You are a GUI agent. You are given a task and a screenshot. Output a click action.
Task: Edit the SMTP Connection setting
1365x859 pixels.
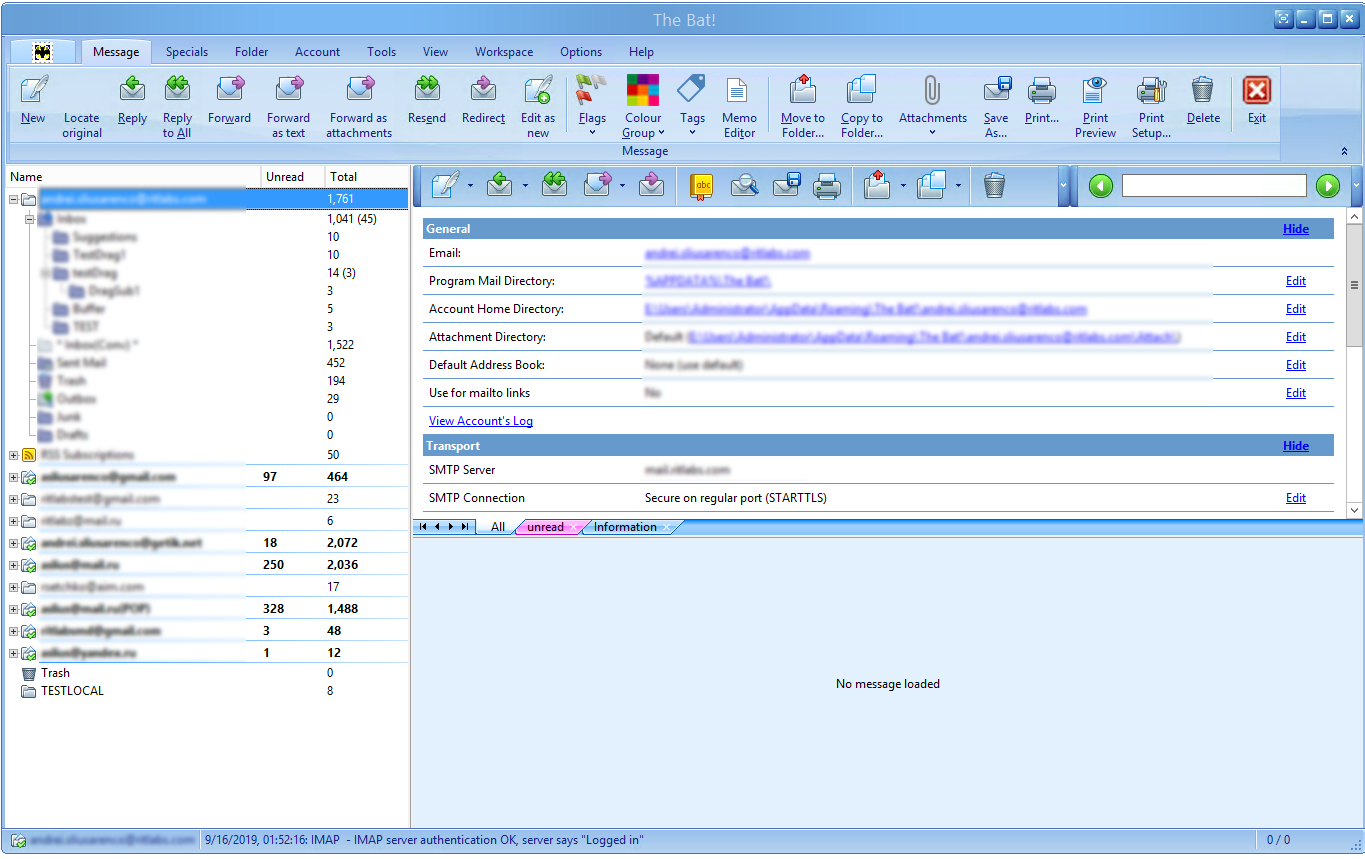coord(1296,498)
